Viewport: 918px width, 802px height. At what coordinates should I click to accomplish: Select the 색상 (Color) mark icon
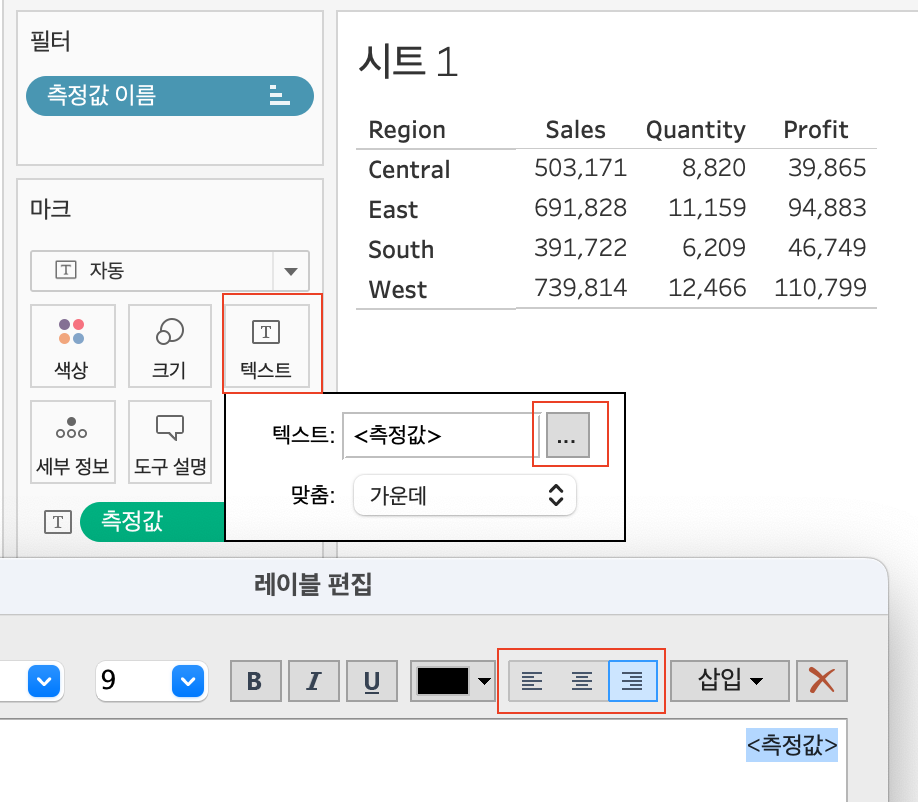[72, 345]
